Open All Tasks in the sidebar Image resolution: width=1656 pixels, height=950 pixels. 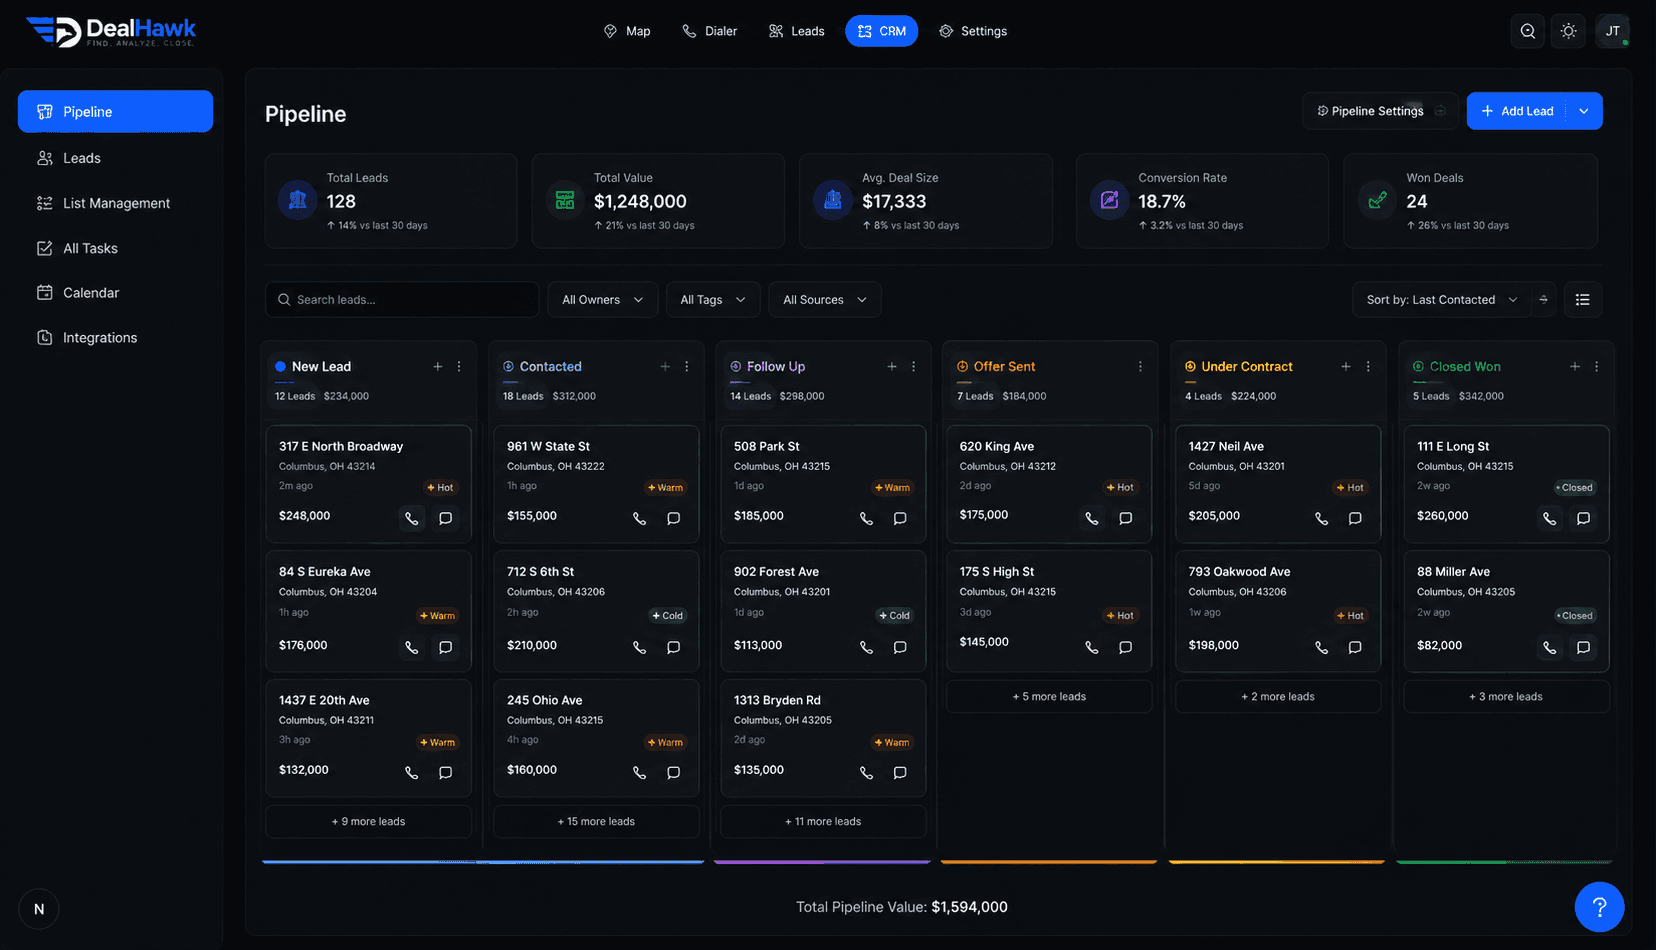coord(115,248)
